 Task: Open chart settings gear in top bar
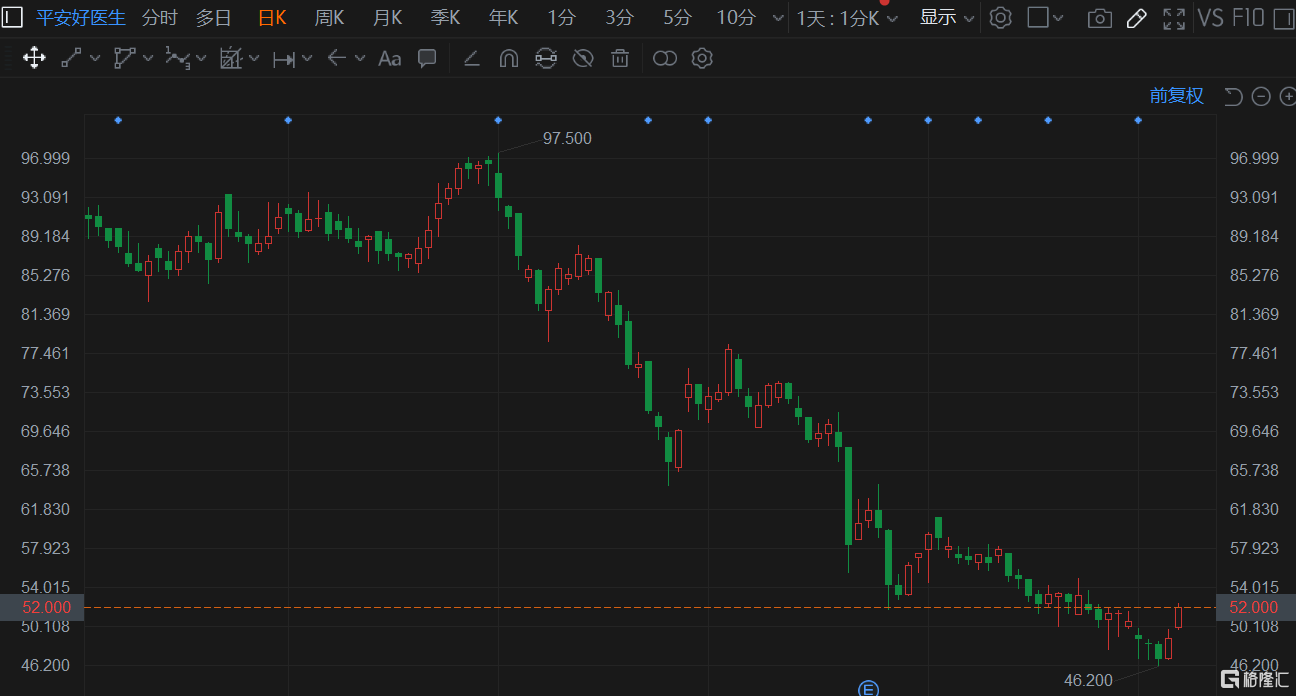pyautogui.click(x=1001, y=17)
